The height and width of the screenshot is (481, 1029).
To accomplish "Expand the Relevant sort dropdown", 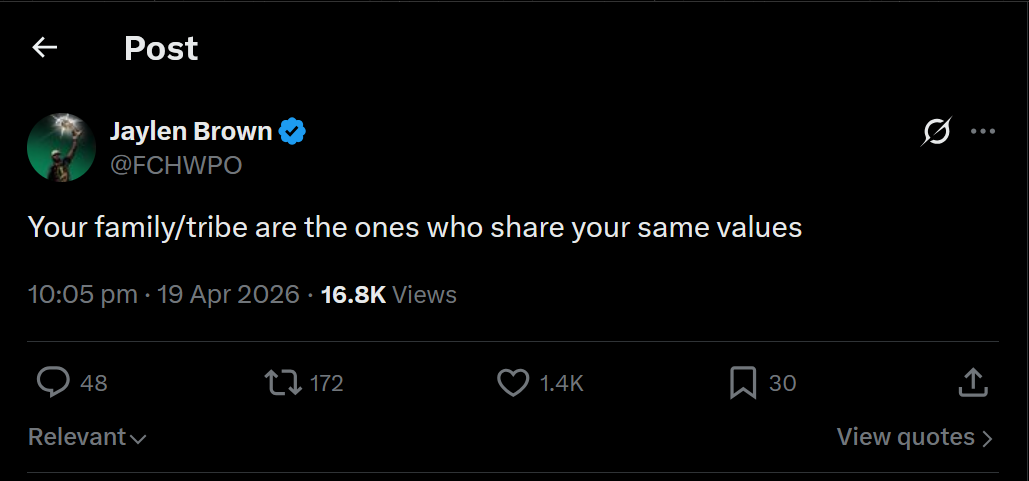I will 87,437.
